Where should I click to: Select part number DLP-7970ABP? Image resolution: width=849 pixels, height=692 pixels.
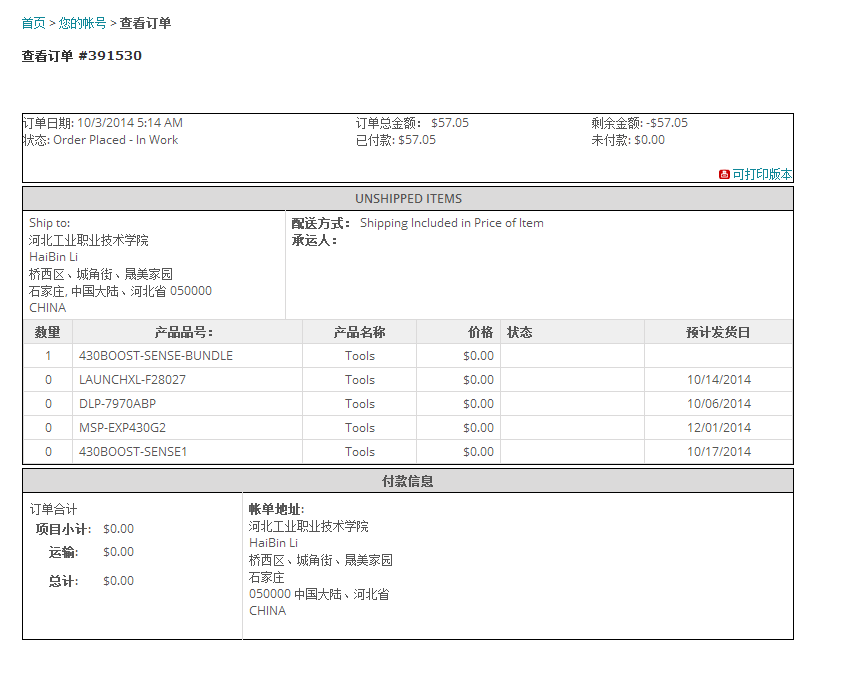tap(117, 403)
